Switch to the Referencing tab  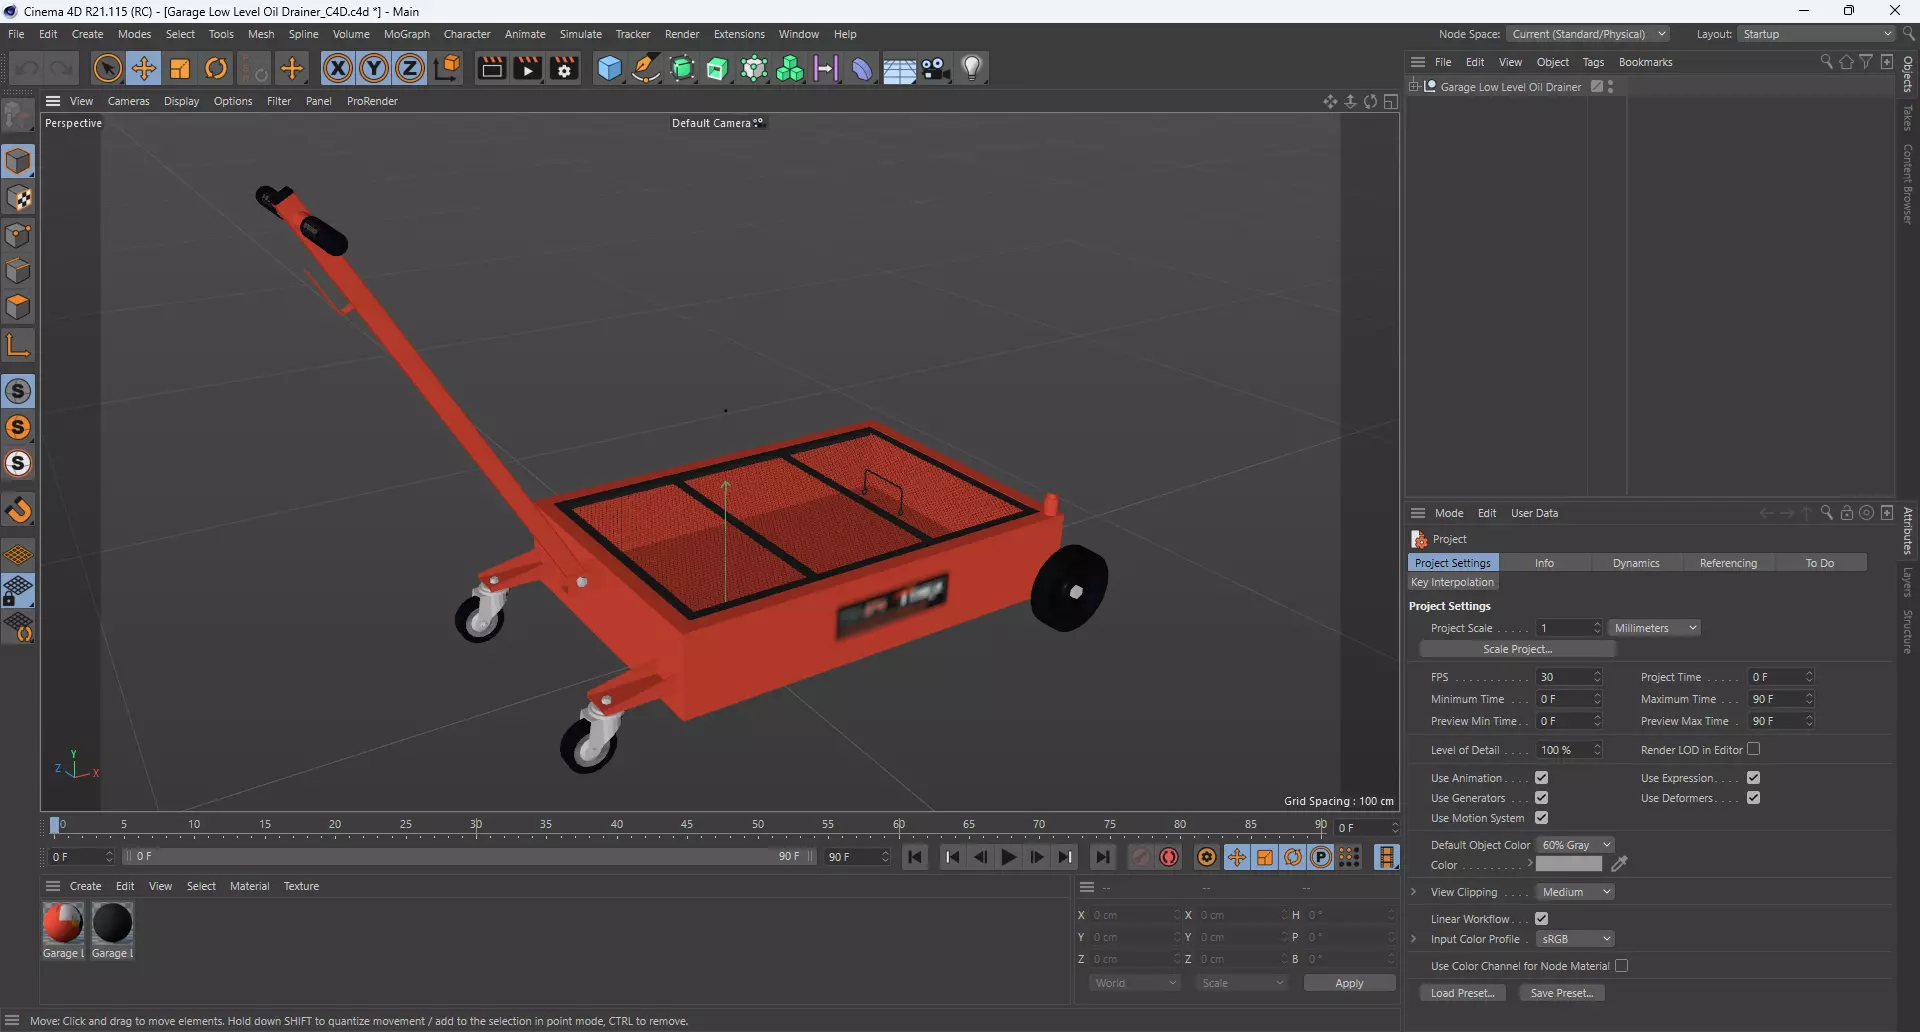1727,563
